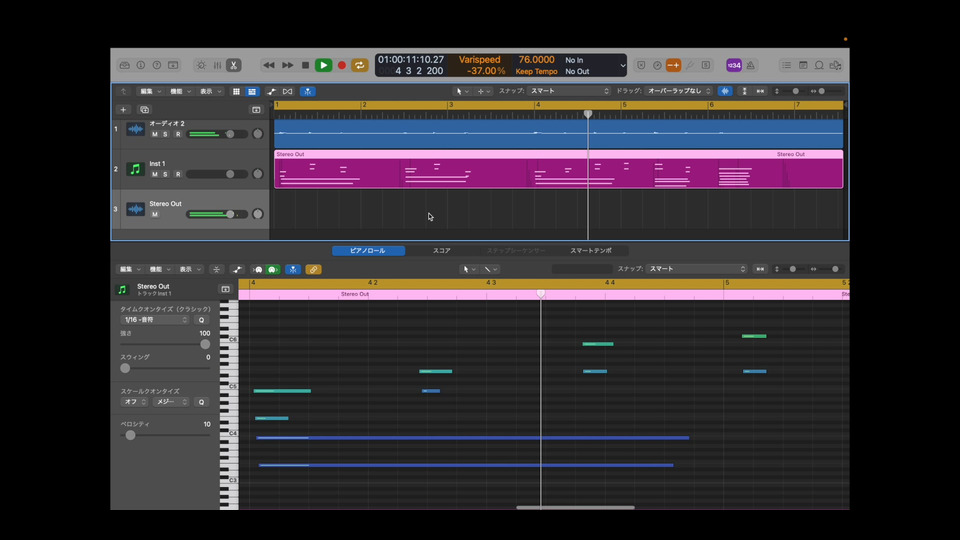Viewport: 960px width, 540px height.
Task: Click time quantize Q button
Action: [201, 320]
